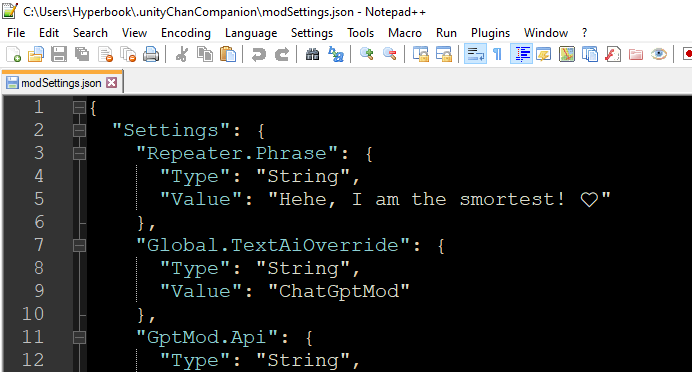
Task: Toggle Monitoring eye icon
Action: pyautogui.click(x=658, y=54)
